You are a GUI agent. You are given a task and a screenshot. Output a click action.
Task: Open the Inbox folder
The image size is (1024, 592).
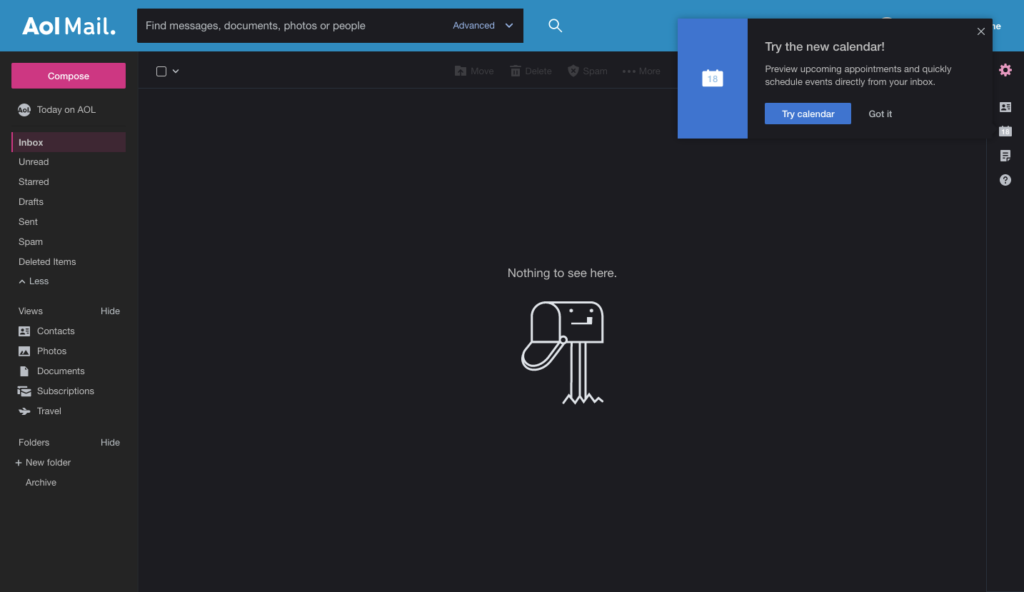click(x=30, y=141)
